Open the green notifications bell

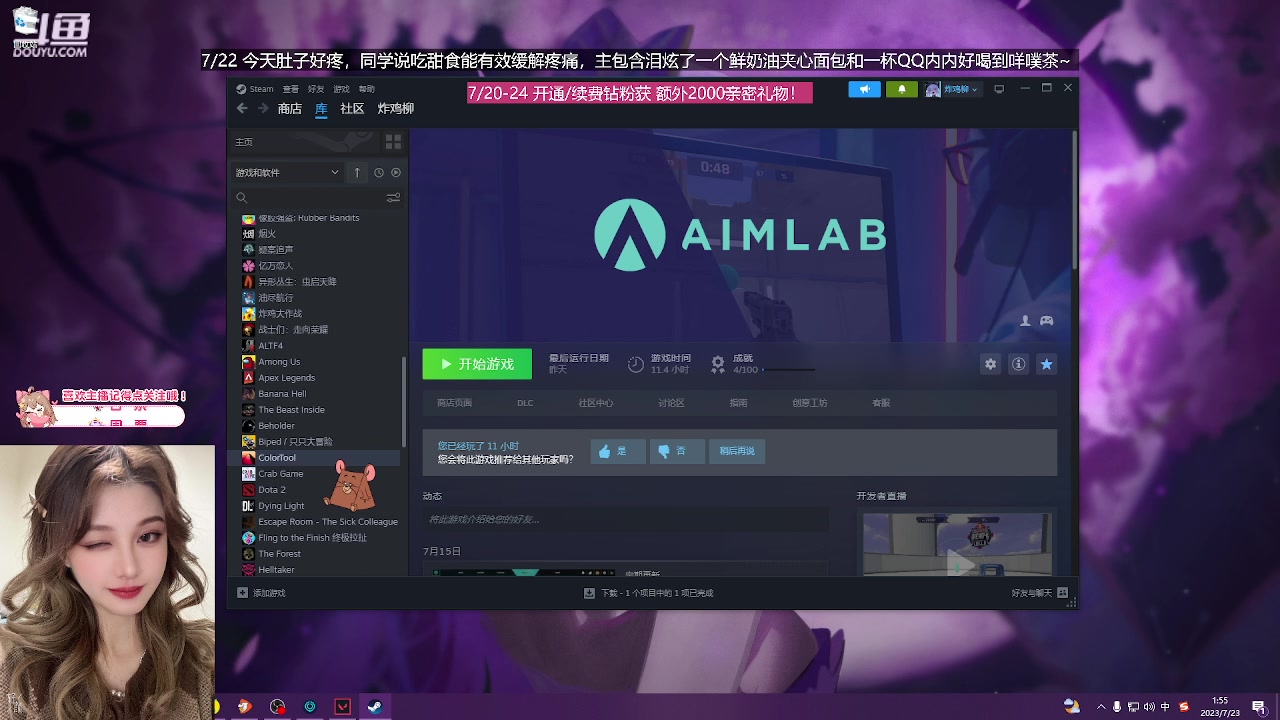coord(902,89)
